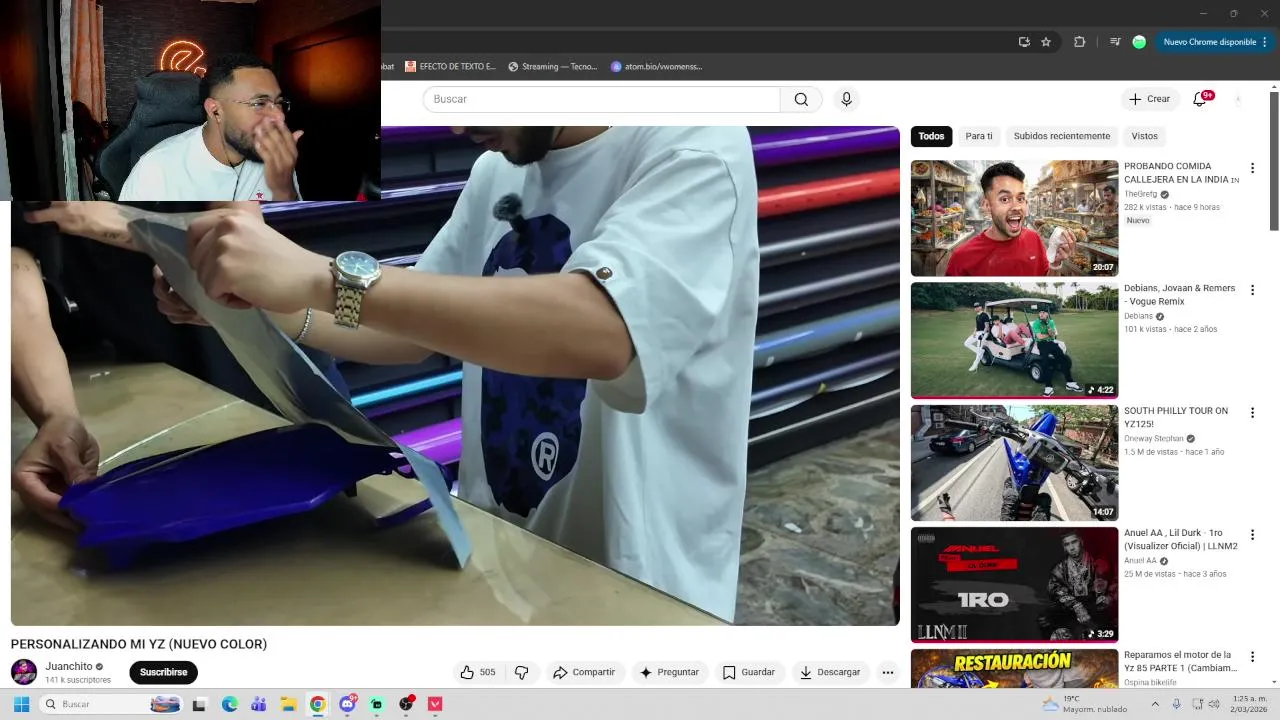
Task: Open Discord from taskbar
Action: pos(347,704)
